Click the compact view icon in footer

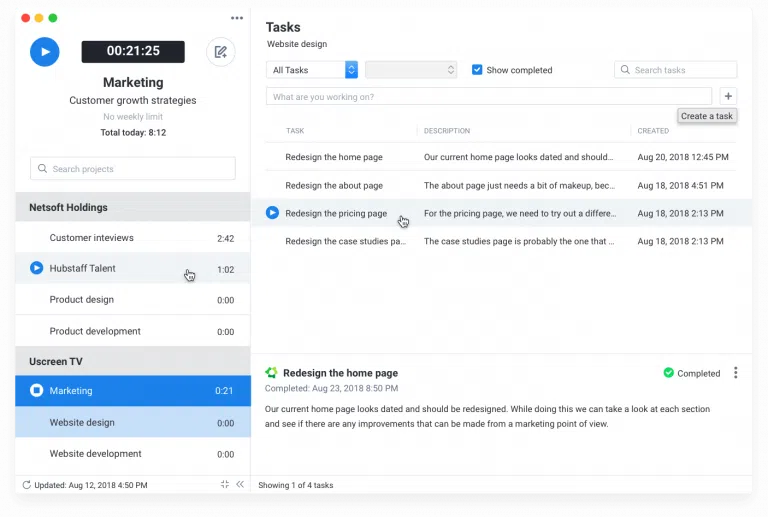225,485
